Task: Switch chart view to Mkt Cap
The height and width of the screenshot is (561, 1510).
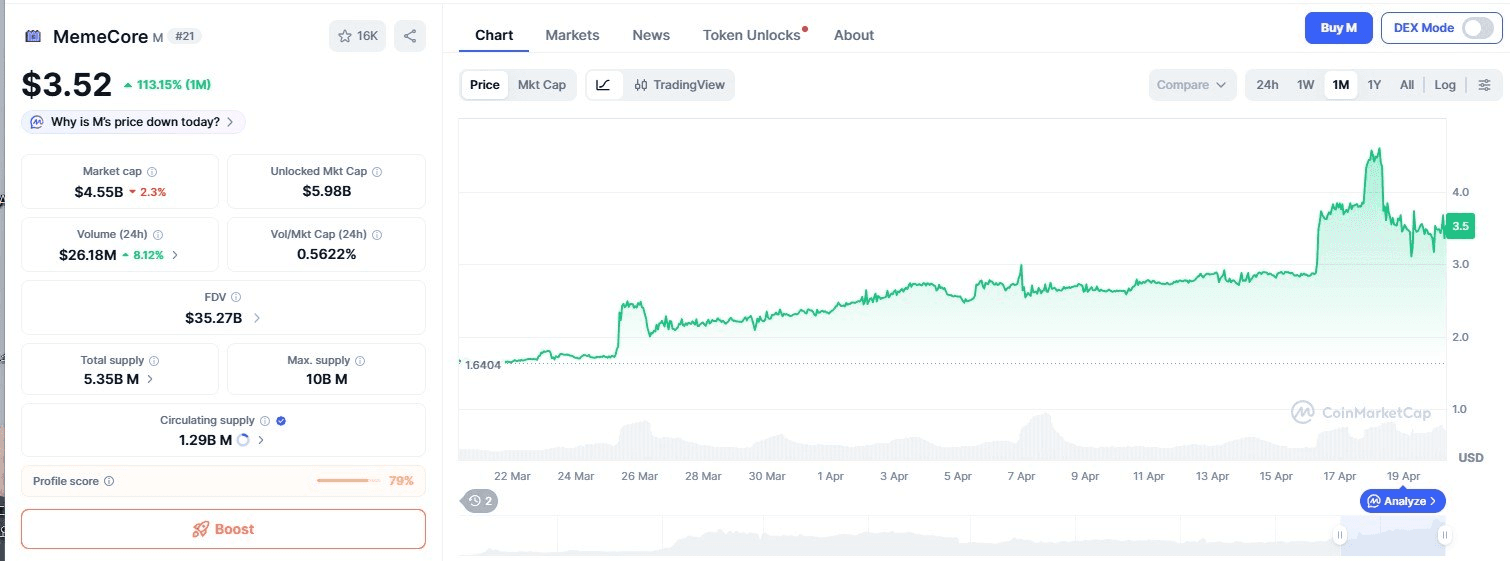Action: [x=541, y=85]
